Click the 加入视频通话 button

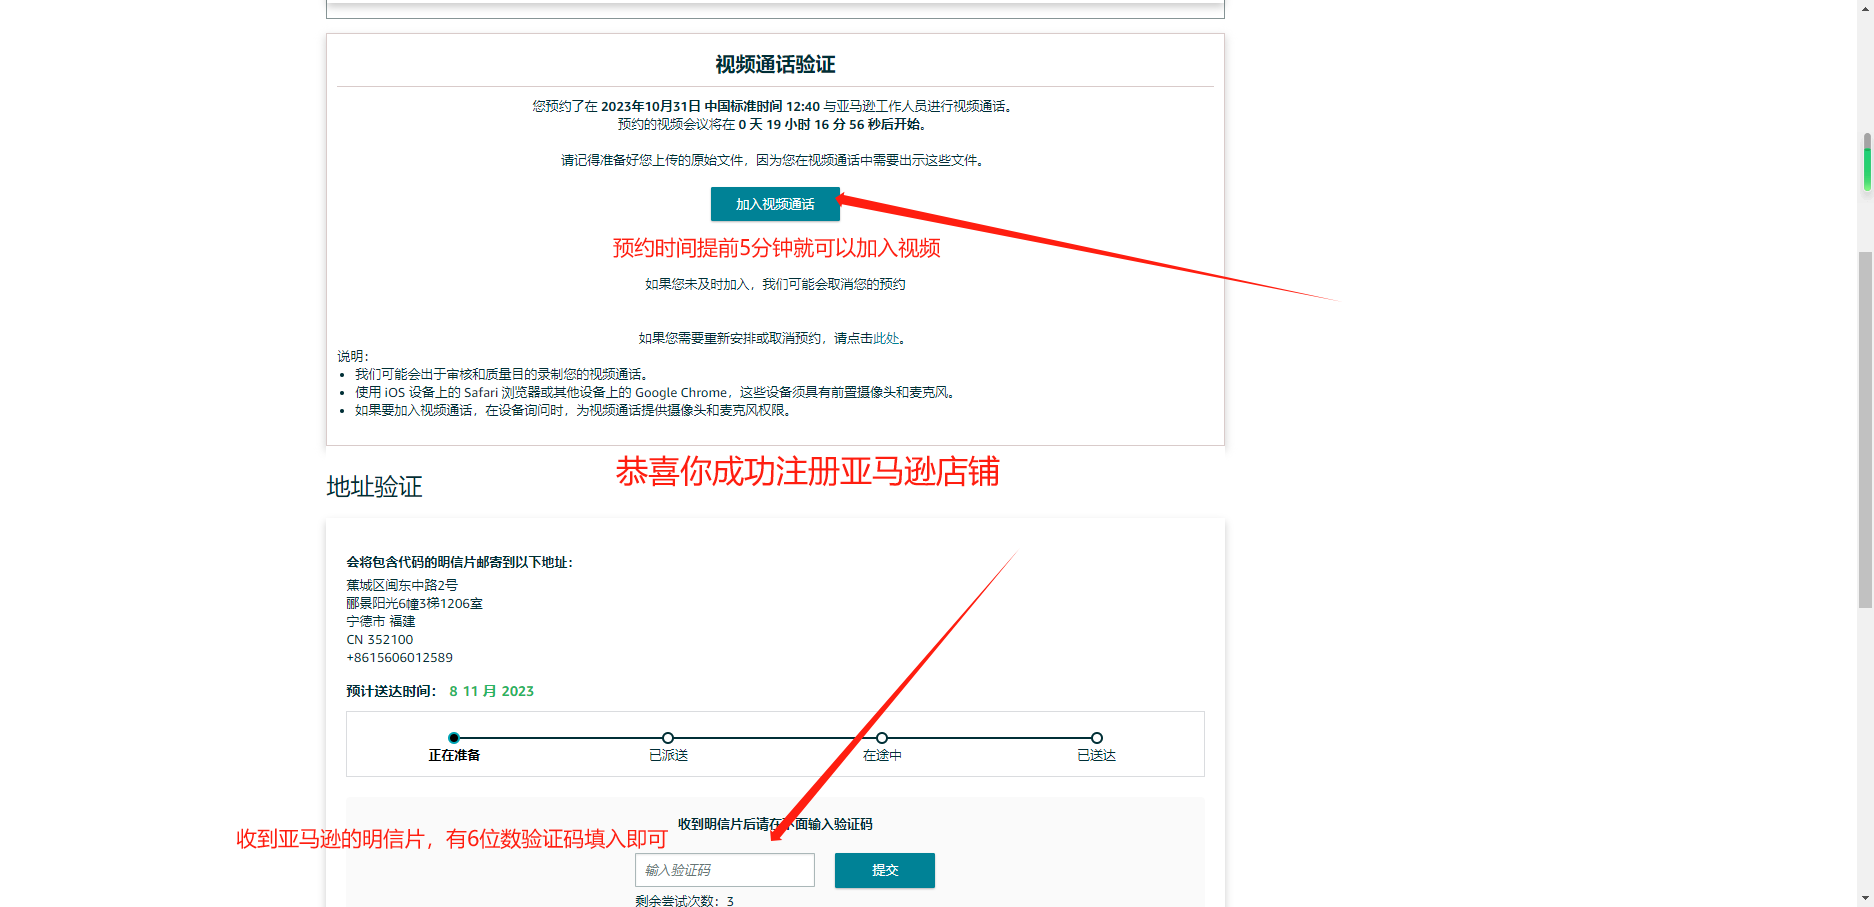tap(775, 204)
